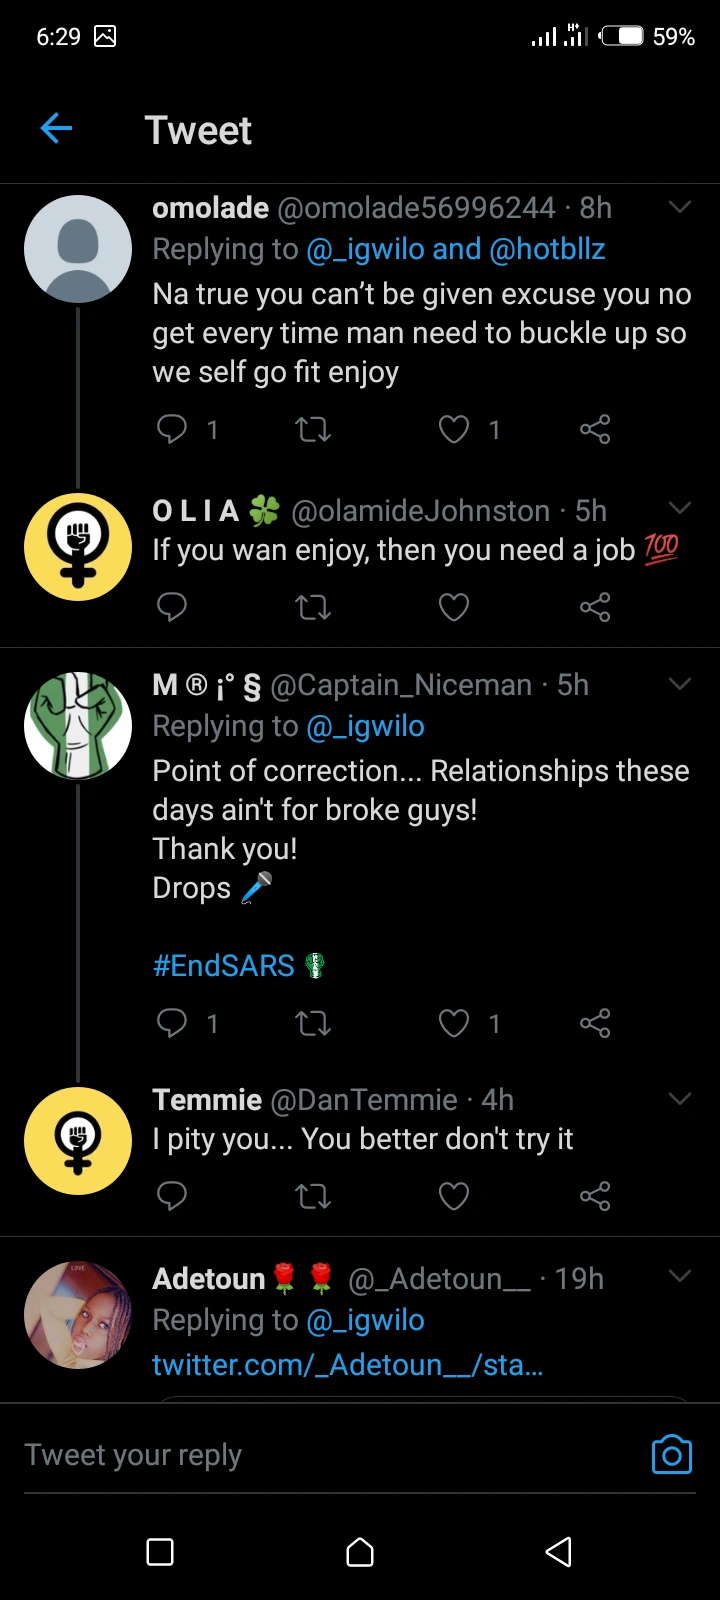Viewport: 720px width, 1600px height.
Task: Like Captain_Niceman's broke guys tweet
Action: [454, 1023]
